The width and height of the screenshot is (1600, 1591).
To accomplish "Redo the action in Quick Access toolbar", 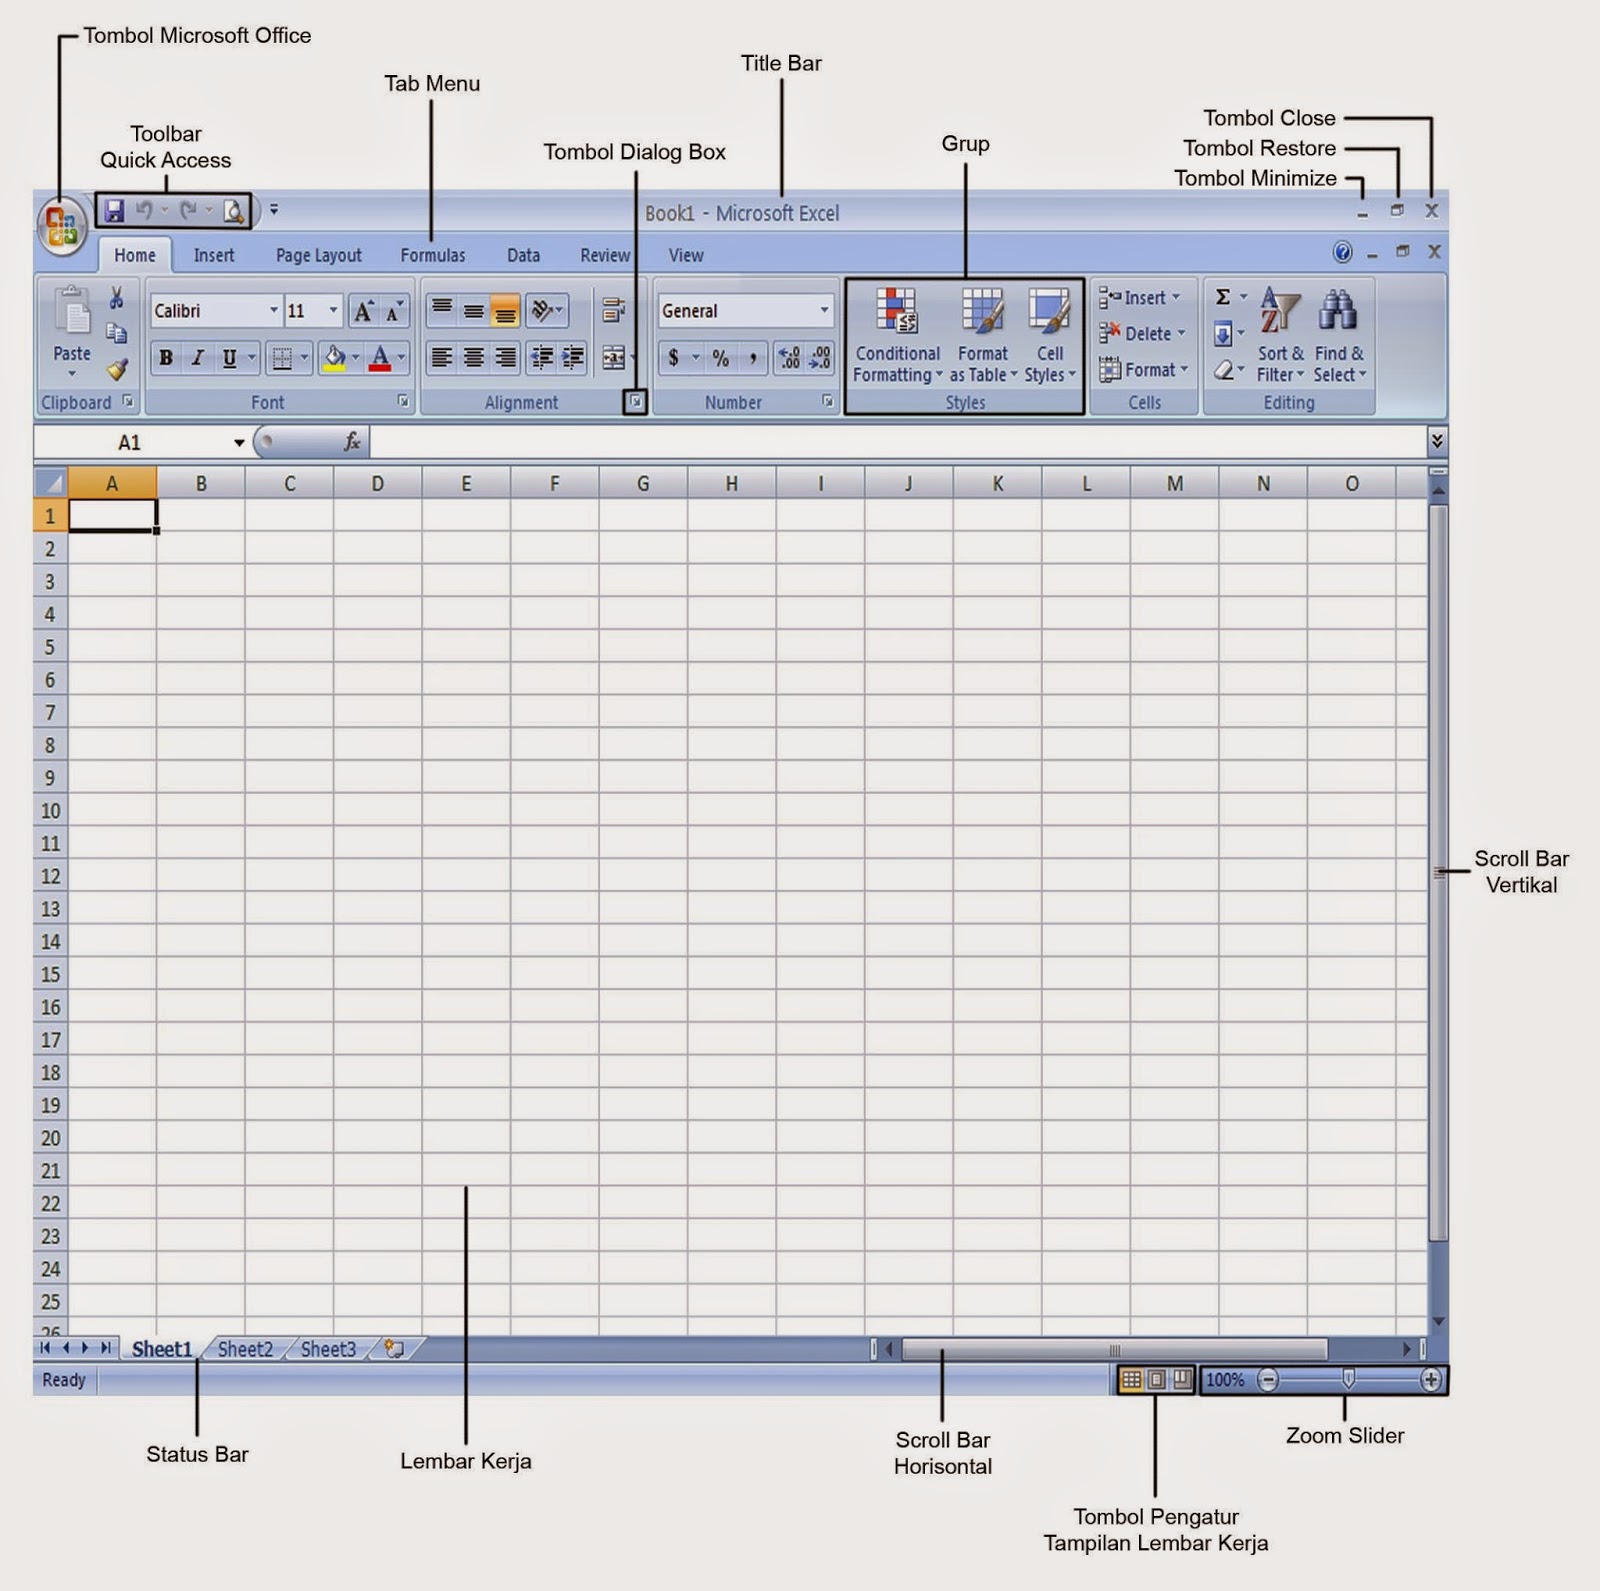I will coord(187,211).
